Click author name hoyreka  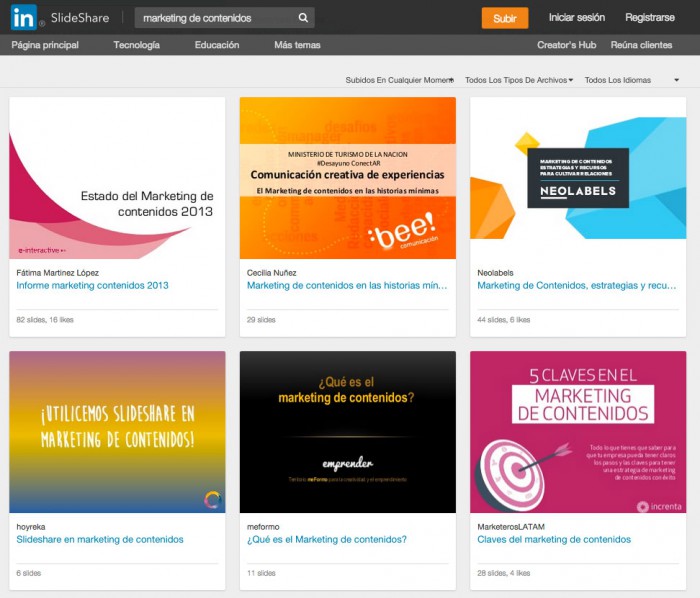(31, 527)
